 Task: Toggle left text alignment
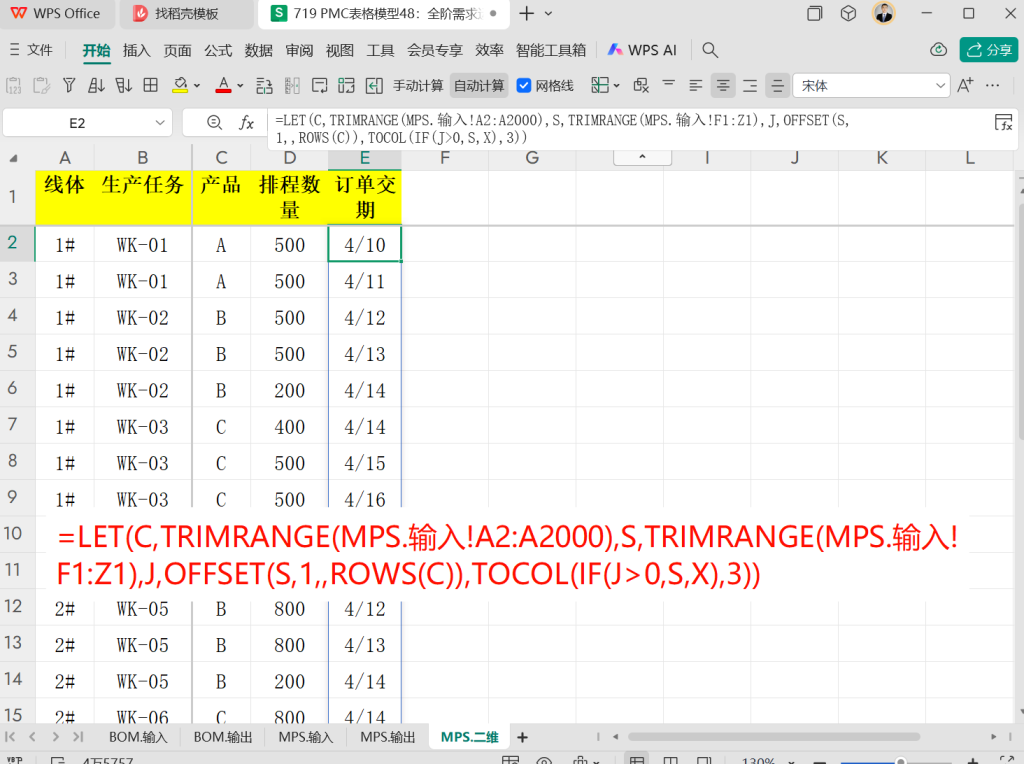pos(696,86)
